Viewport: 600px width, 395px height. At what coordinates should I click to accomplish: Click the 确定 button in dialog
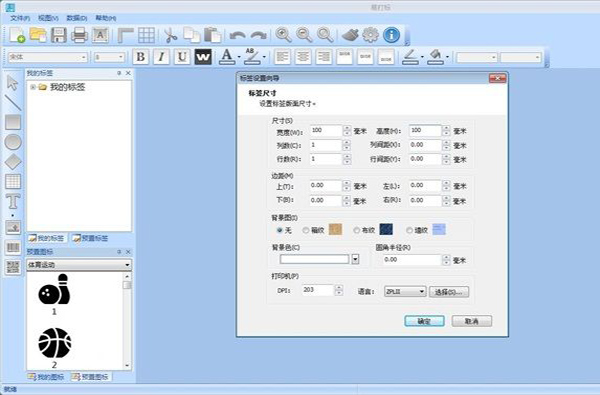point(424,321)
